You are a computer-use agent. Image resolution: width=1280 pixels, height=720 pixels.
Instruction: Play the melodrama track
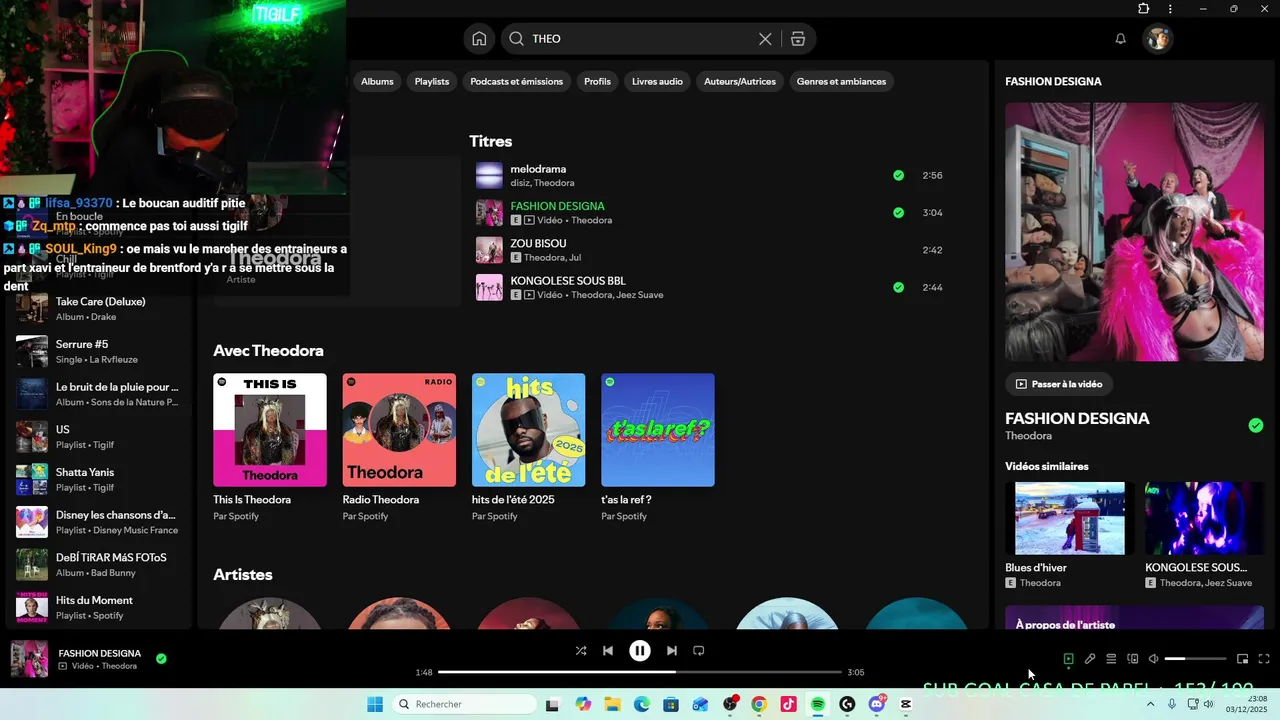[489, 175]
